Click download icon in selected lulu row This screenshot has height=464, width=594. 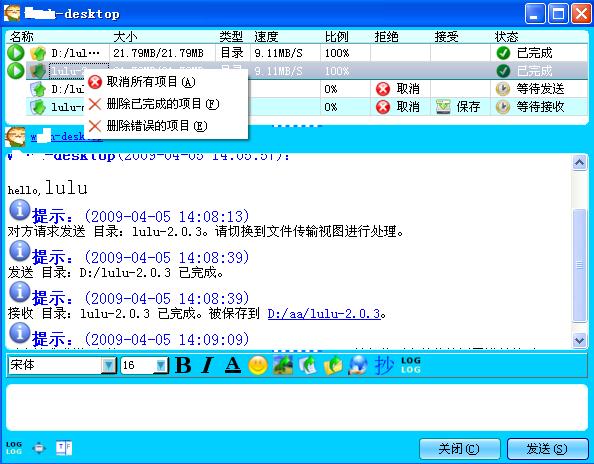pyautogui.click(x=38, y=71)
